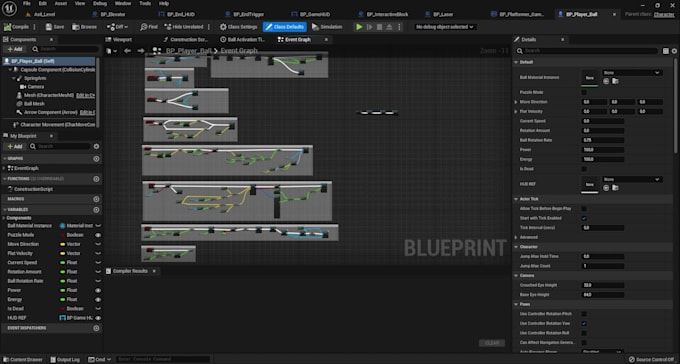The height and width of the screenshot is (364, 680).
Task: Click Add in My Blueprint panel
Action: point(15,147)
